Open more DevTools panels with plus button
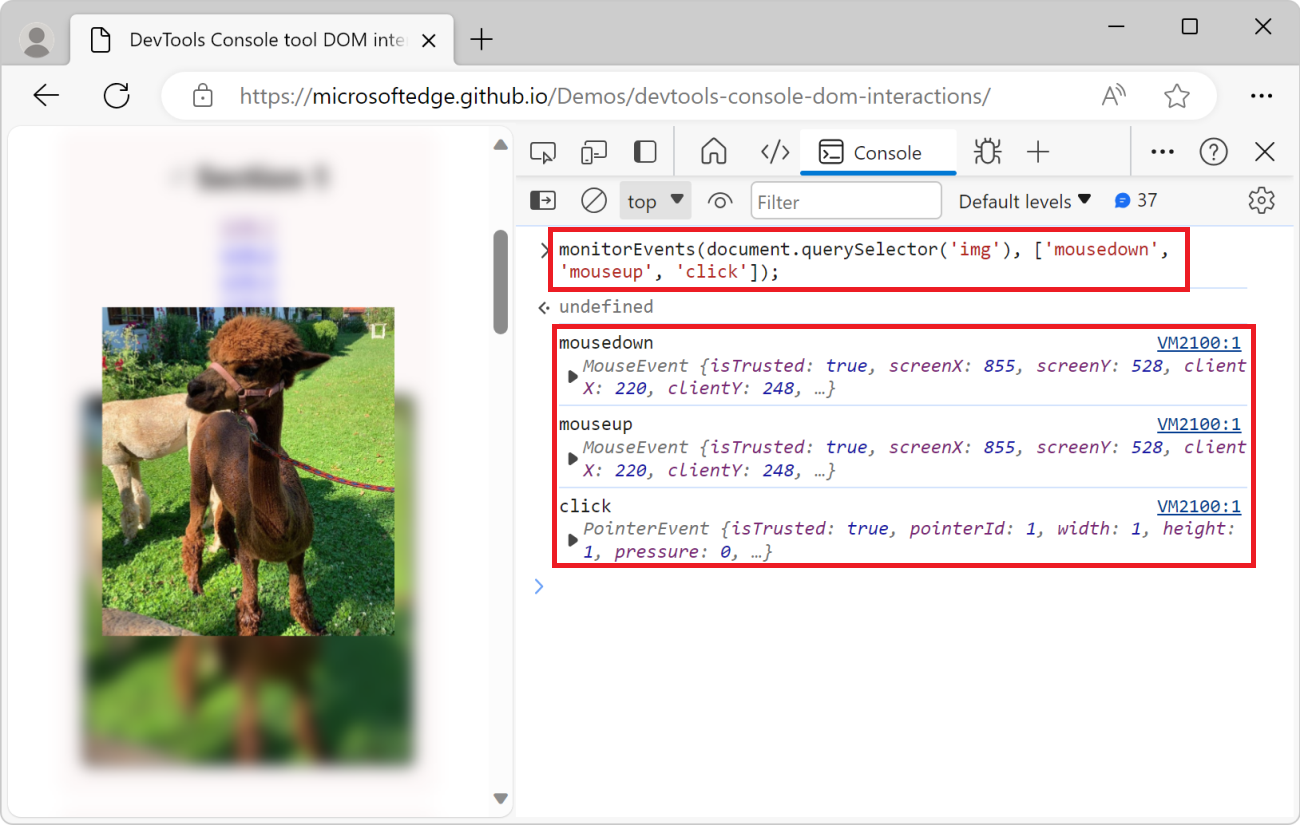 tap(1039, 151)
